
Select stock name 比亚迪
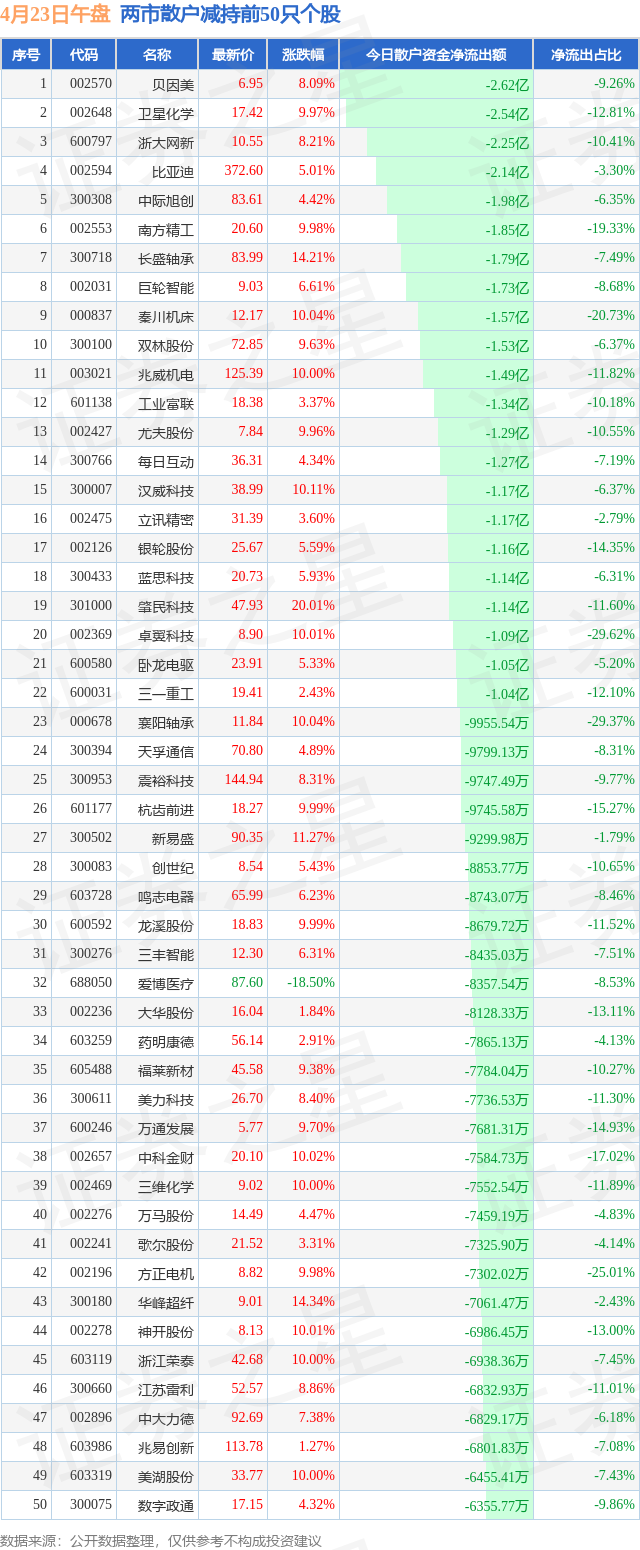click(173, 172)
